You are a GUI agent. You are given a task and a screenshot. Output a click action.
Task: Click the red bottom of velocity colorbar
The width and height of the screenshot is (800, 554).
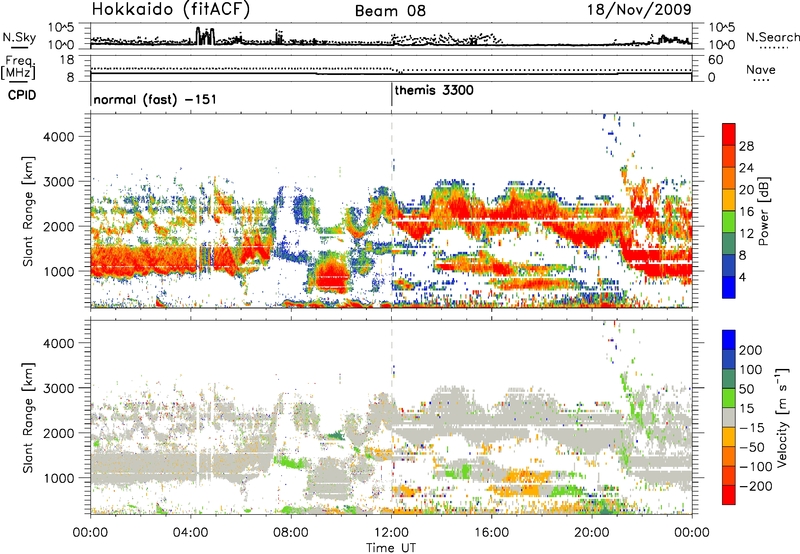tap(729, 495)
